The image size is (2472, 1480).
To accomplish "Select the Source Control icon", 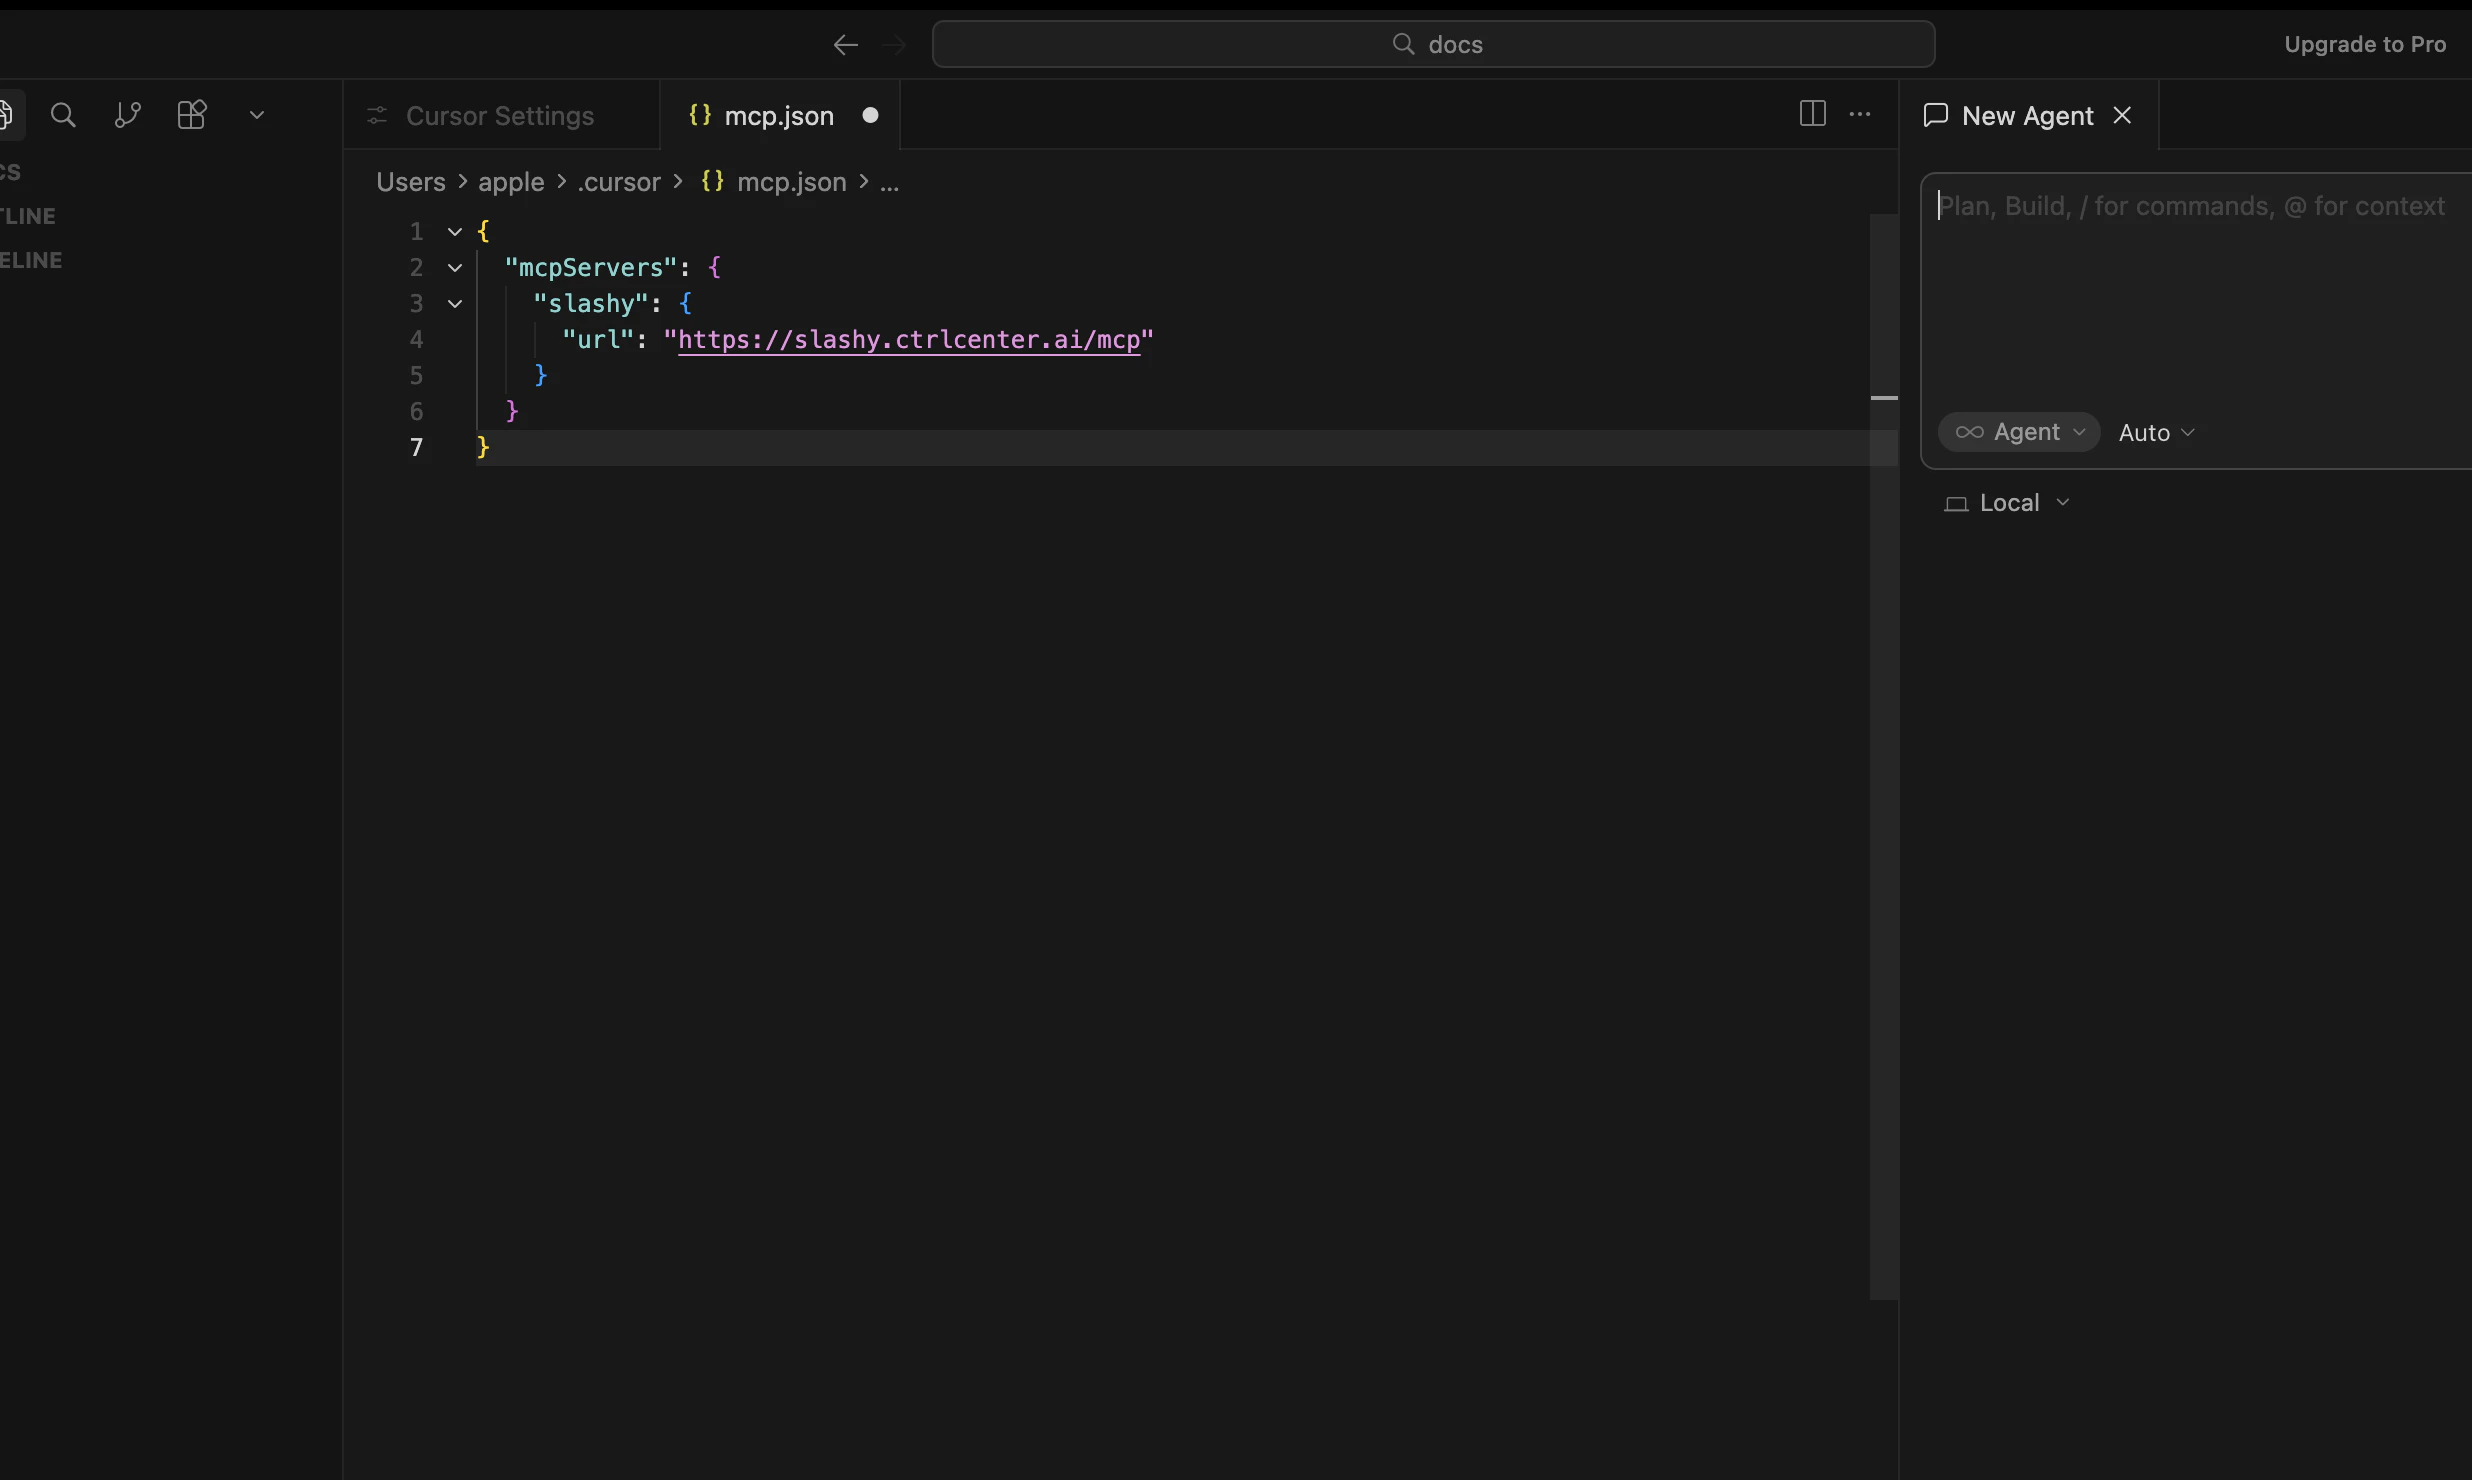I will click(x=126, y=114).
